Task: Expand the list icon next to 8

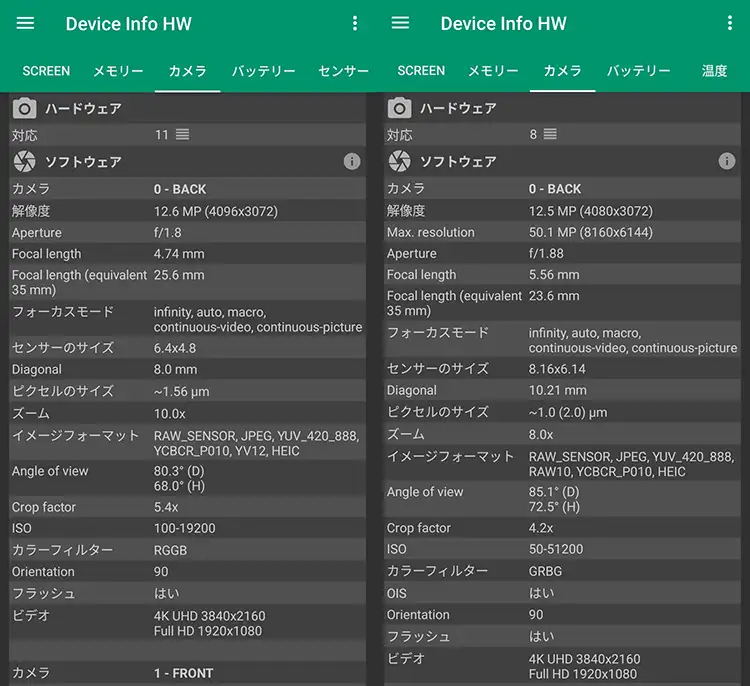Action: point(550,135)
